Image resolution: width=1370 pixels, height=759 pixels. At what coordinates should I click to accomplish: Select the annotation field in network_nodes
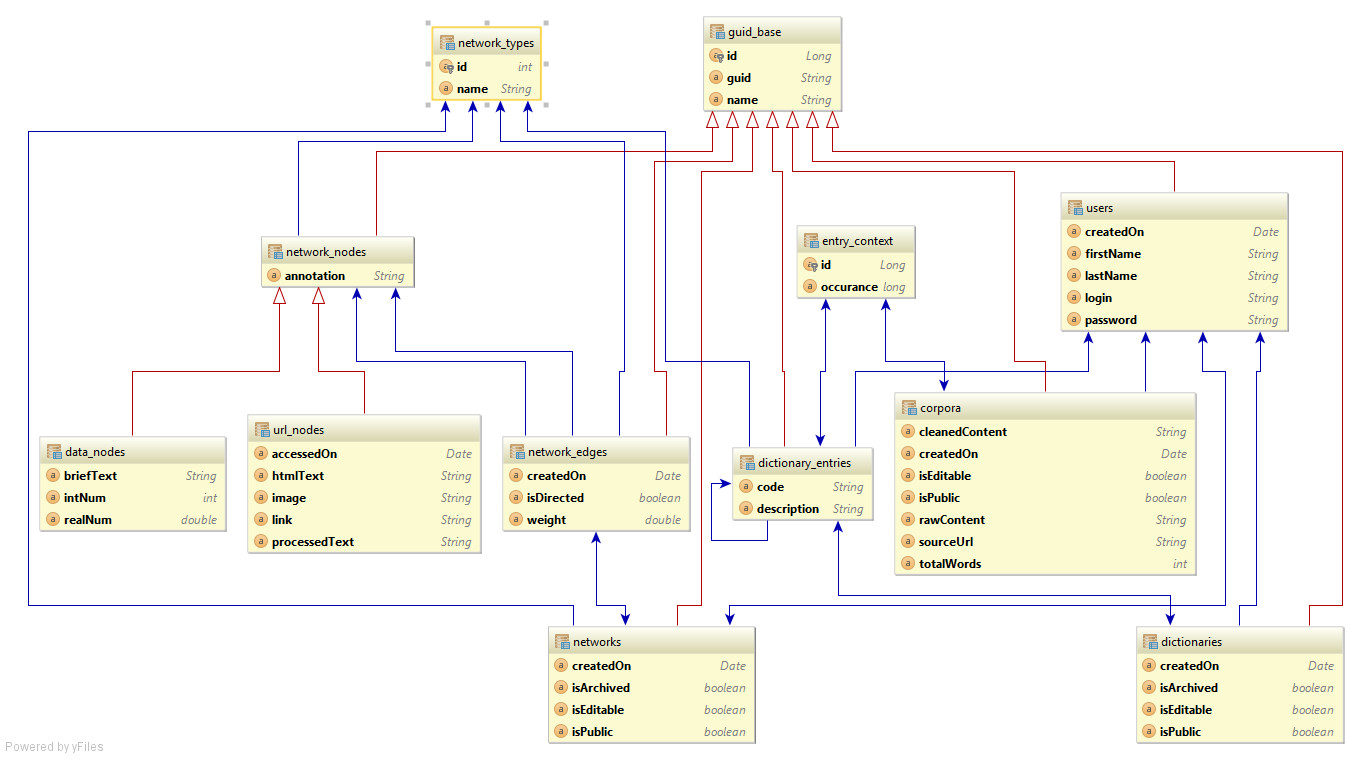(x=314, y=276)
